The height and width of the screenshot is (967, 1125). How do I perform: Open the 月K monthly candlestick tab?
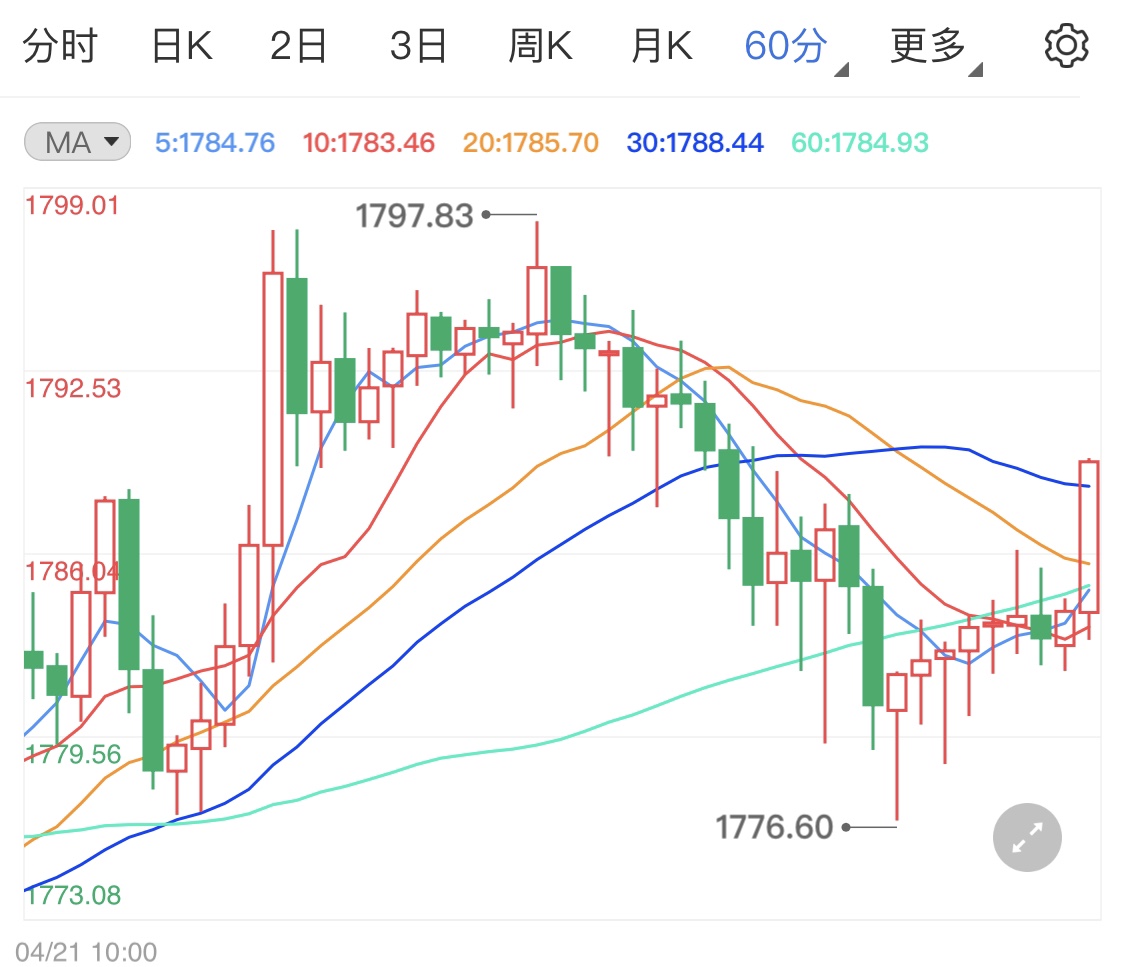[662, 46]
